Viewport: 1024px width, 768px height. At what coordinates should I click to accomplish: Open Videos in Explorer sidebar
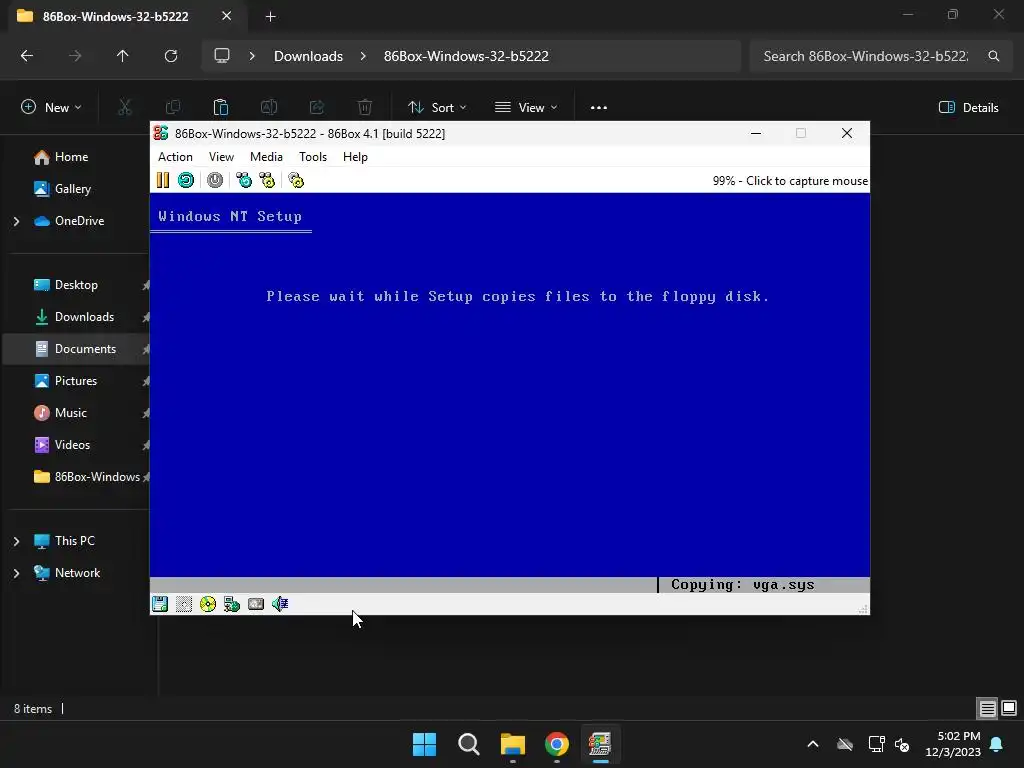click(72, 445)
